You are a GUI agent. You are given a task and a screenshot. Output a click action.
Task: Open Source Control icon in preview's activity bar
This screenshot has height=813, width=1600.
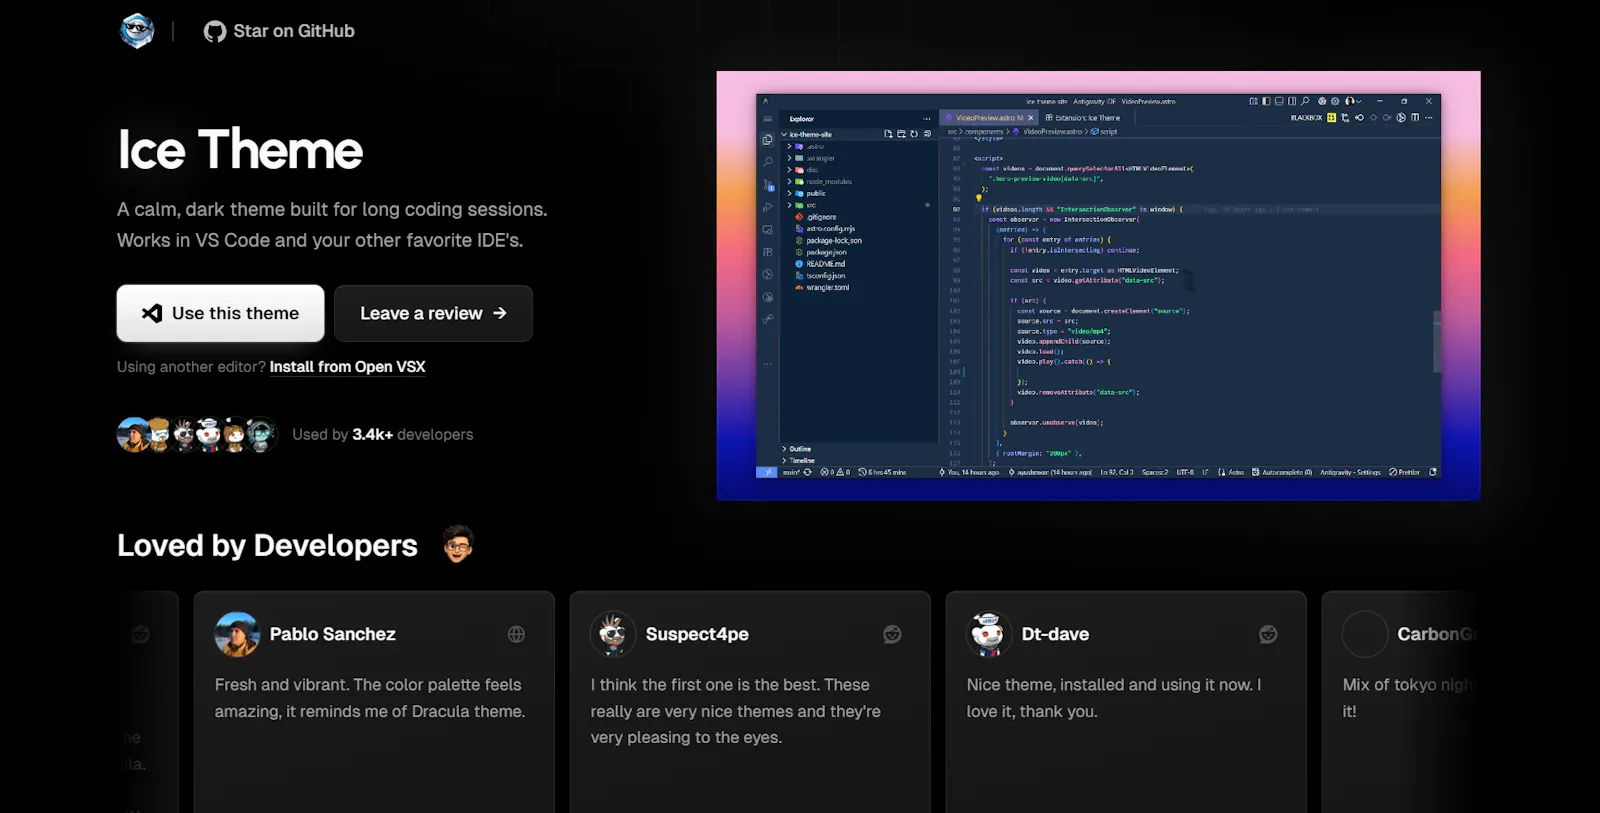768,185
